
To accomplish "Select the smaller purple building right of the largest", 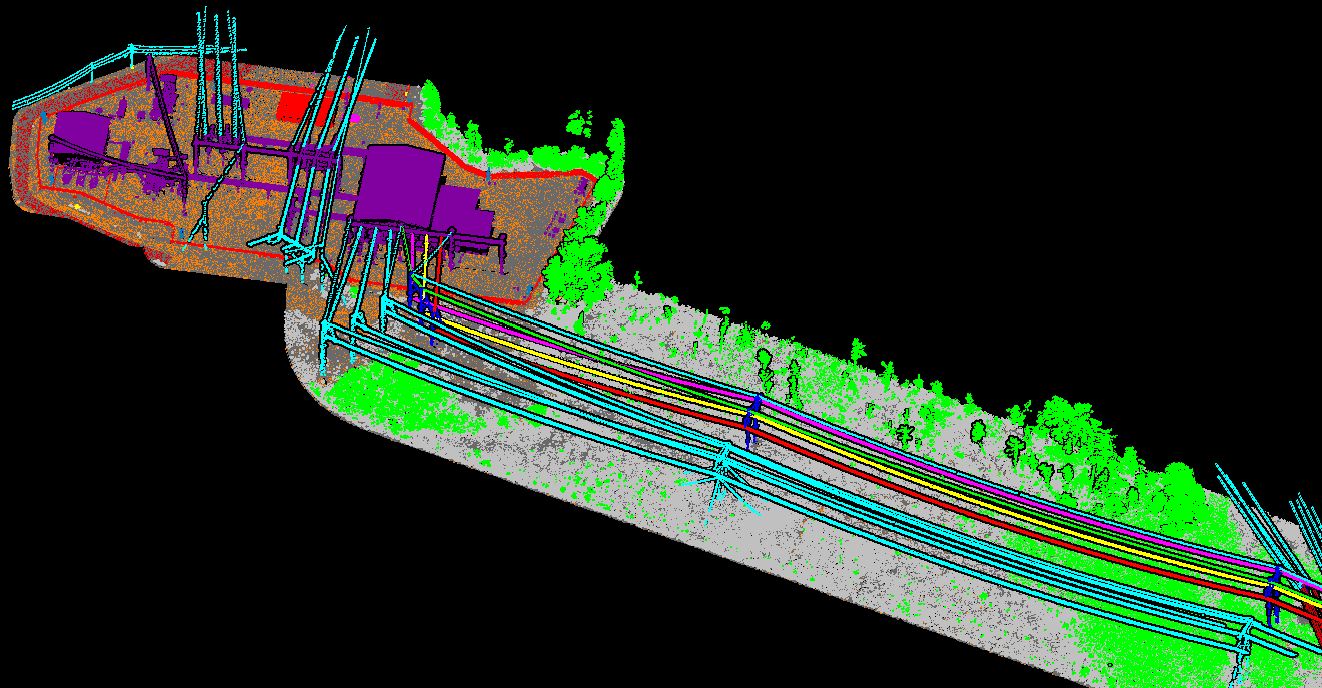I will 456,210.
